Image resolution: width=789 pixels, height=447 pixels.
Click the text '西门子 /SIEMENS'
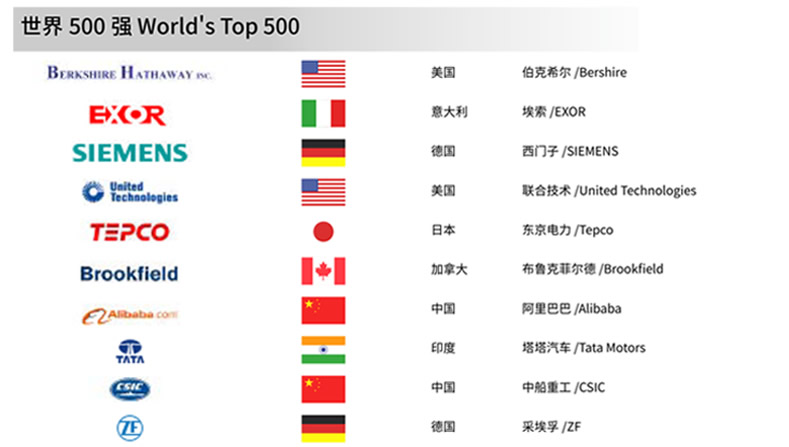570,151
